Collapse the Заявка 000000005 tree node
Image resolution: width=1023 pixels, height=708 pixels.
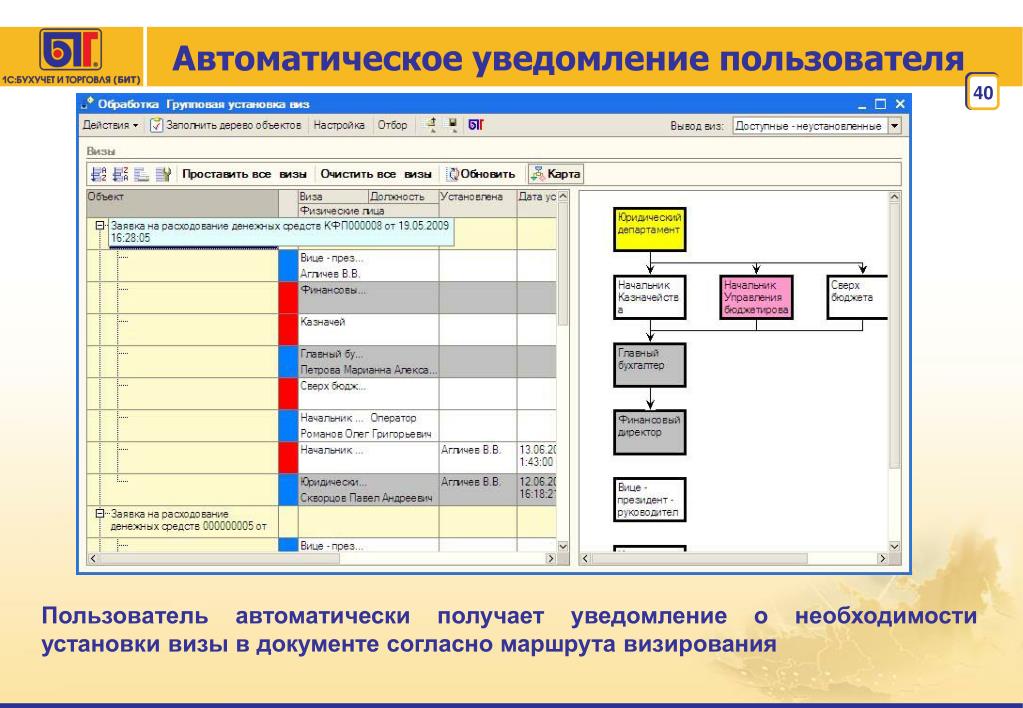[100, 514]
